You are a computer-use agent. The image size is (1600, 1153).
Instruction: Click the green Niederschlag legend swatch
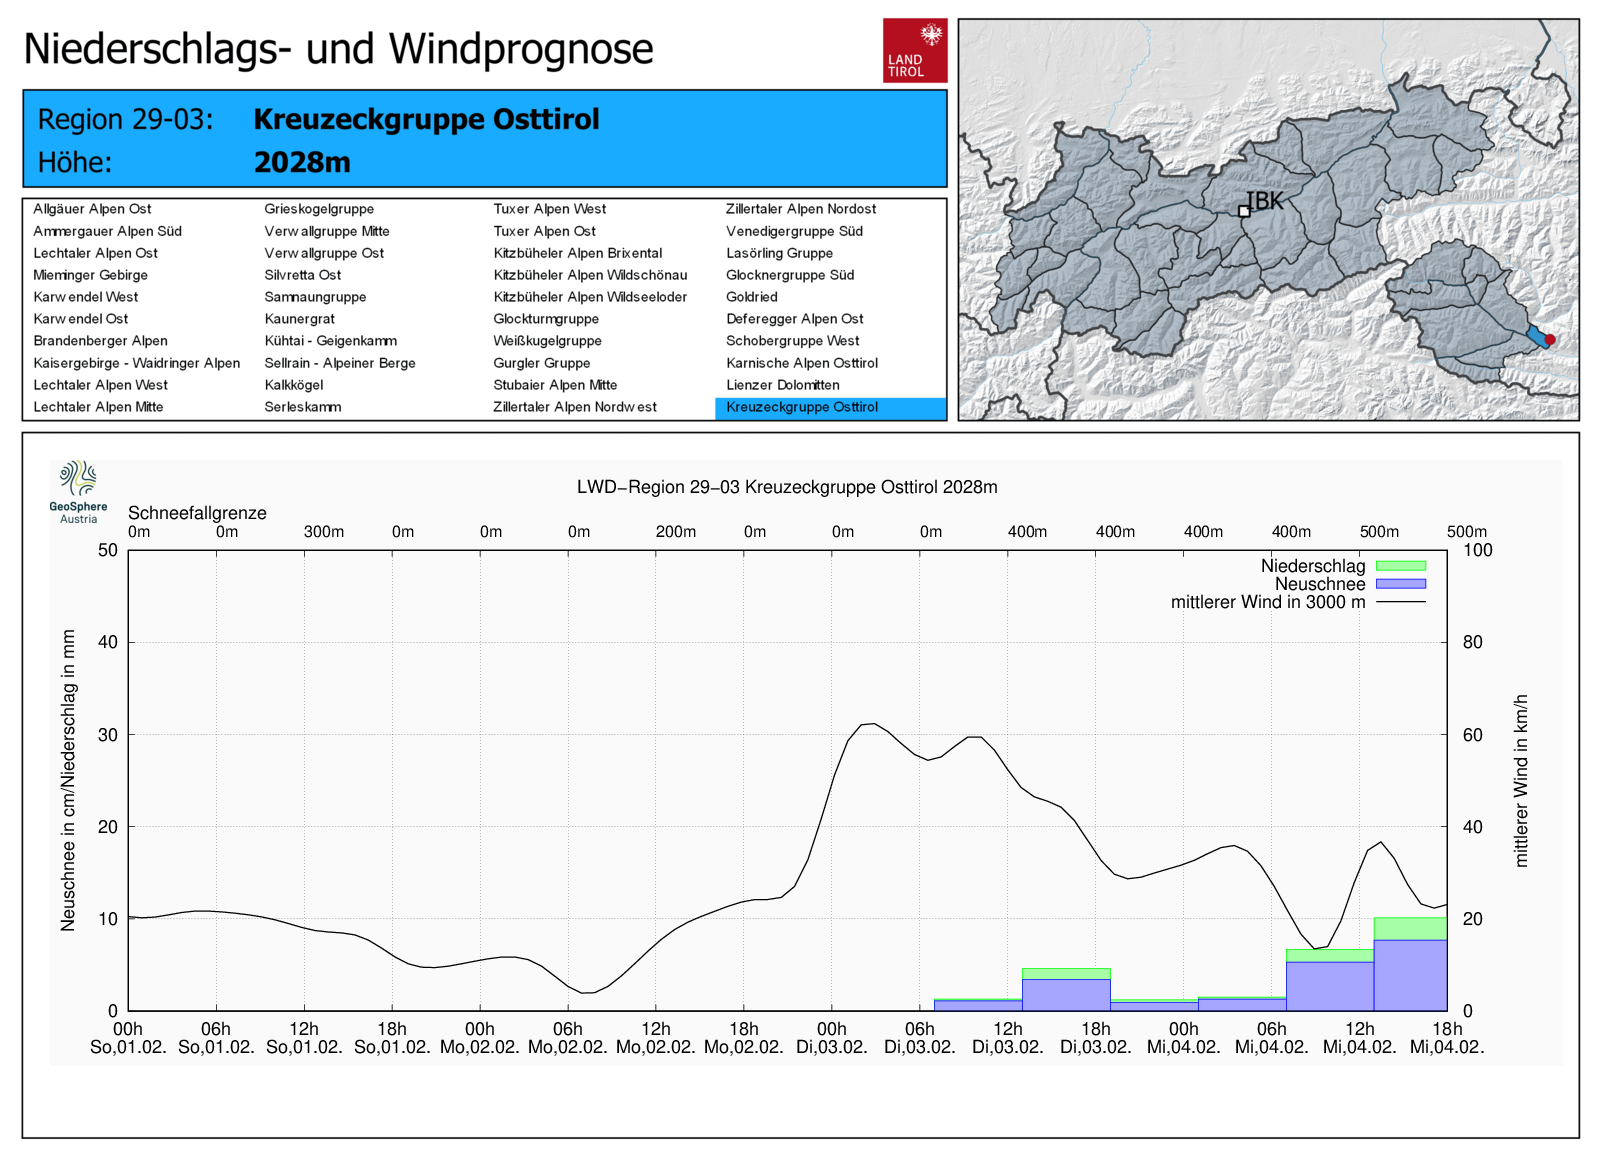coord(1400,566)
